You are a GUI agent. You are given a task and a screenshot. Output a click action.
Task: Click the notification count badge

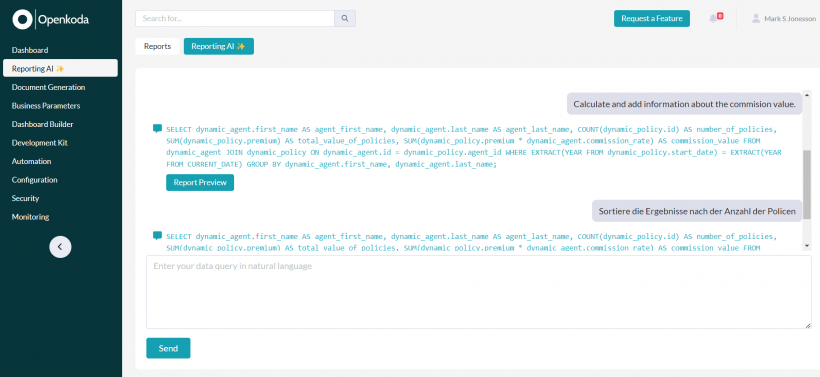pyautogui.click(x=720, y=16)
